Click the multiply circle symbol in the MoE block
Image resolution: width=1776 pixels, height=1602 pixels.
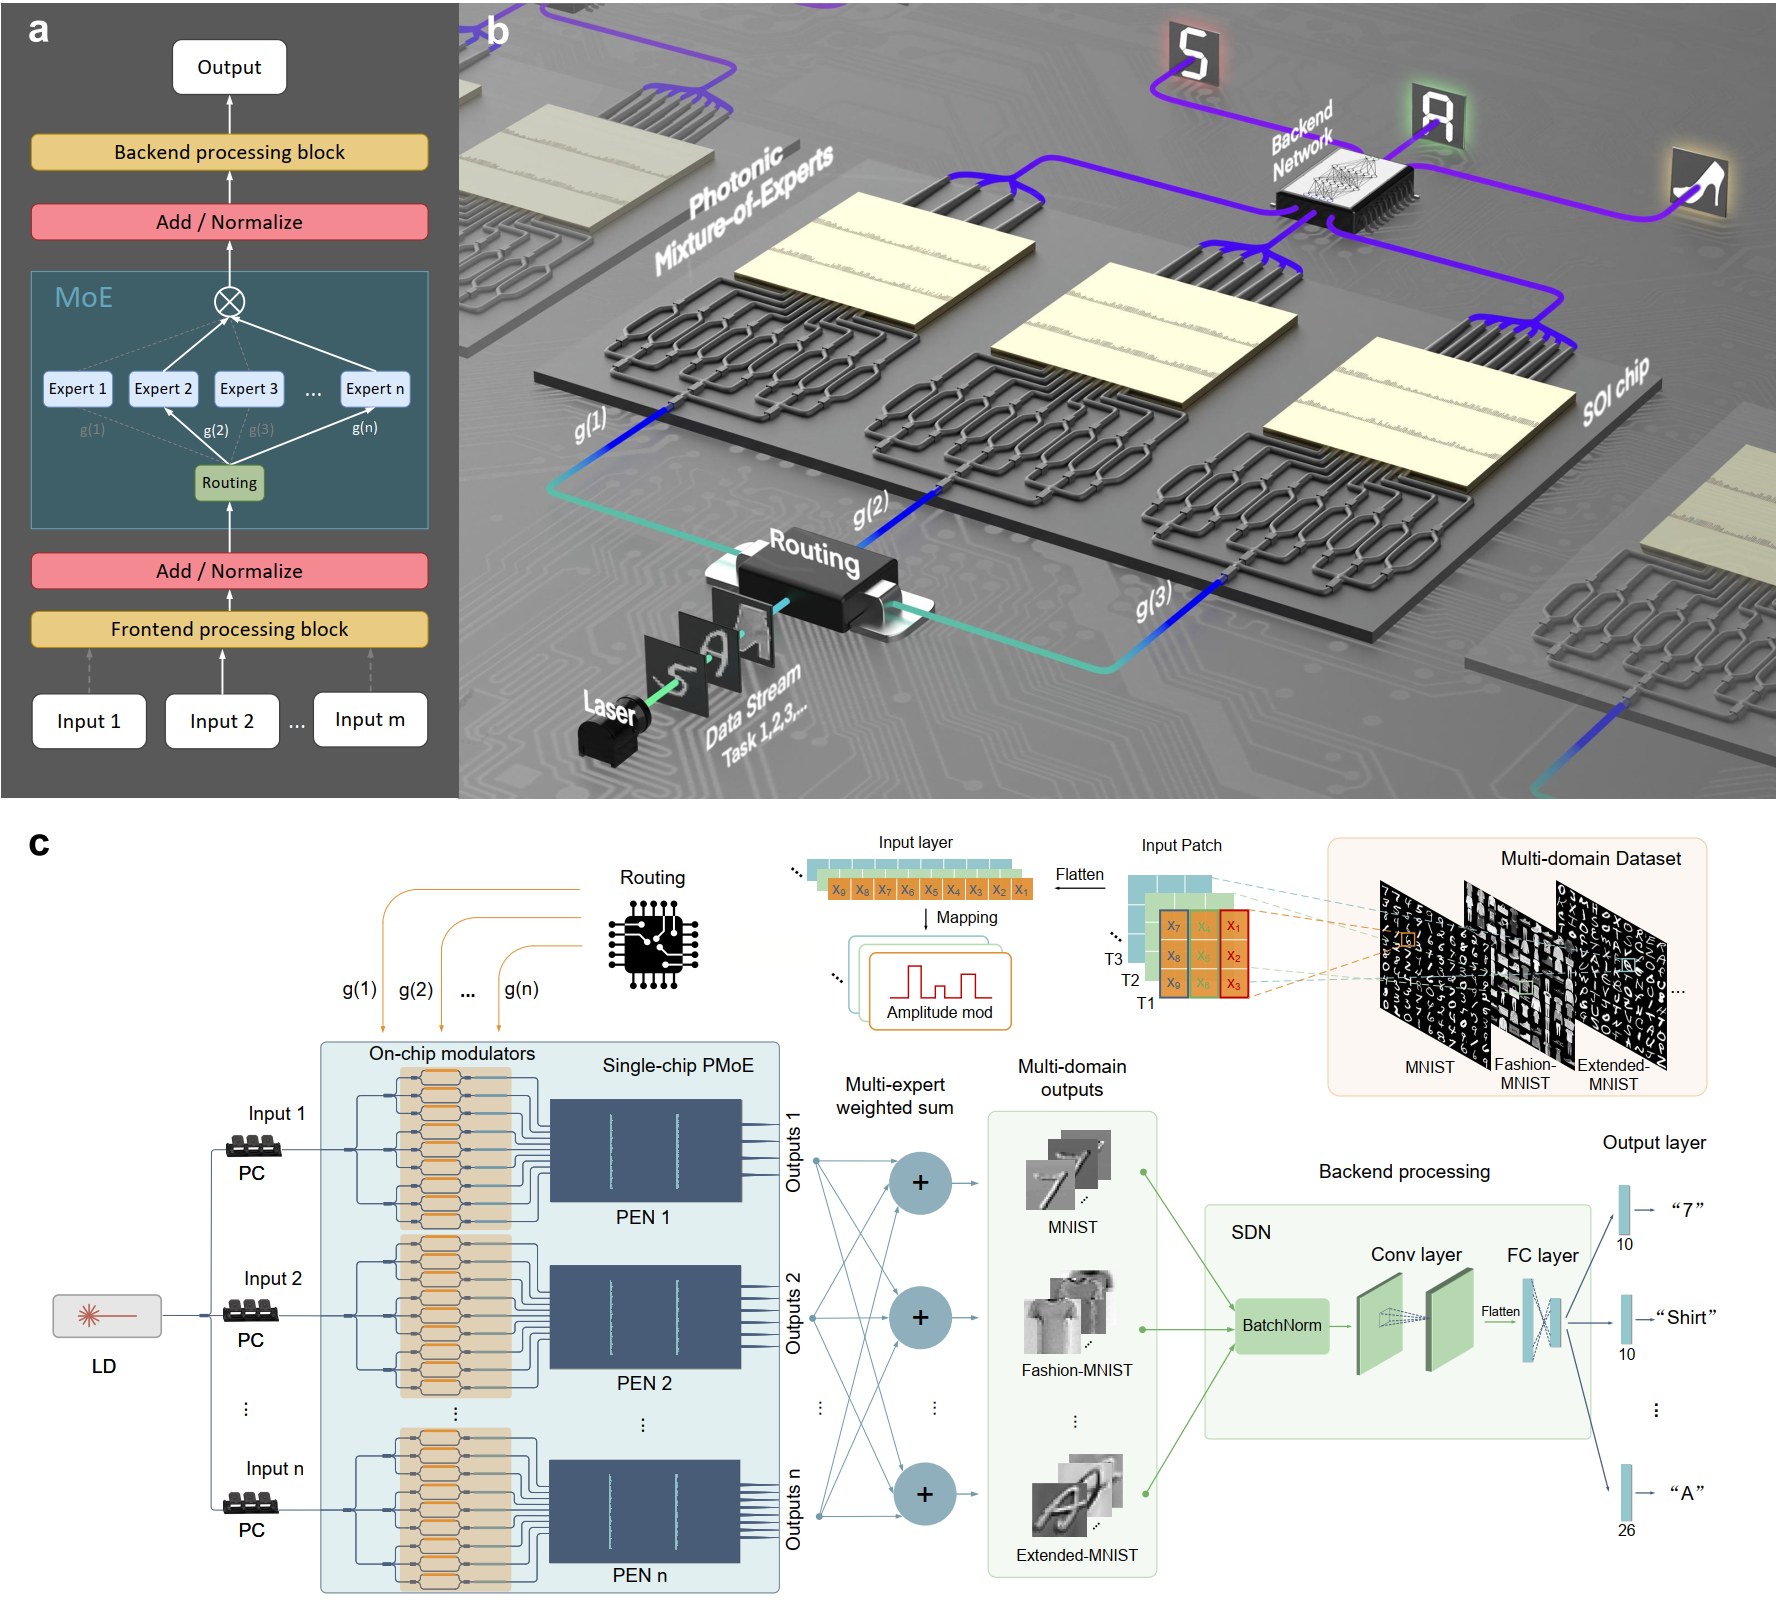point(229,301)
